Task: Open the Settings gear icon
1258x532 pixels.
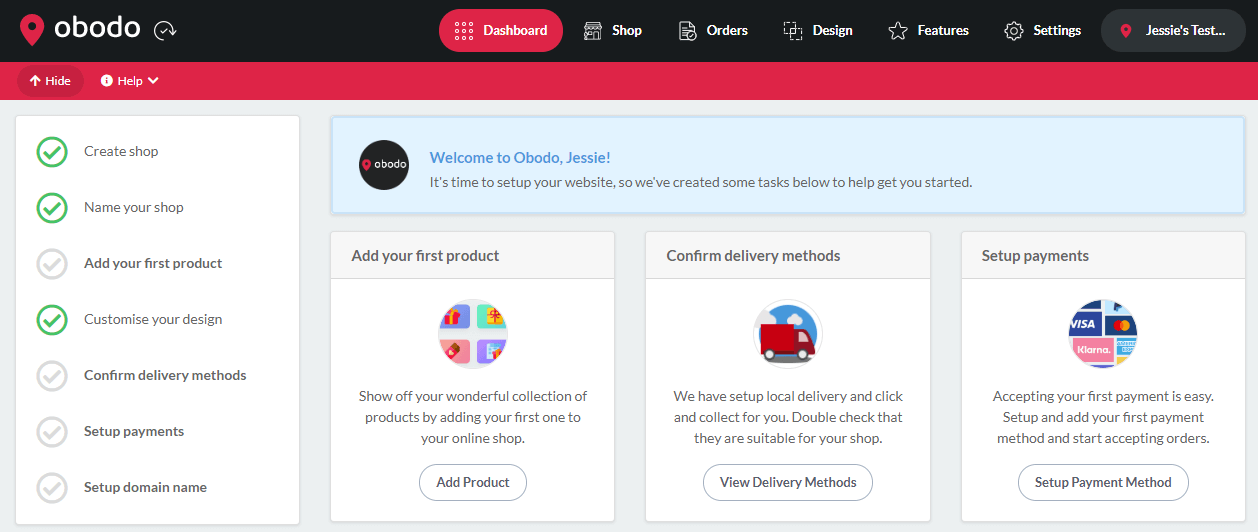Action: 1014,30
